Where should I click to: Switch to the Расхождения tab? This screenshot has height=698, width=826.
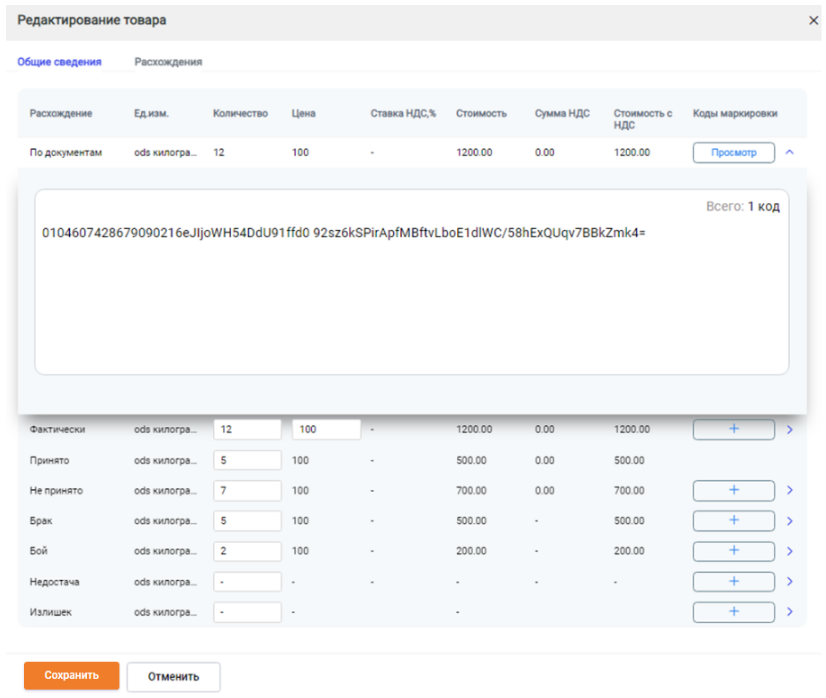point(168,62)
